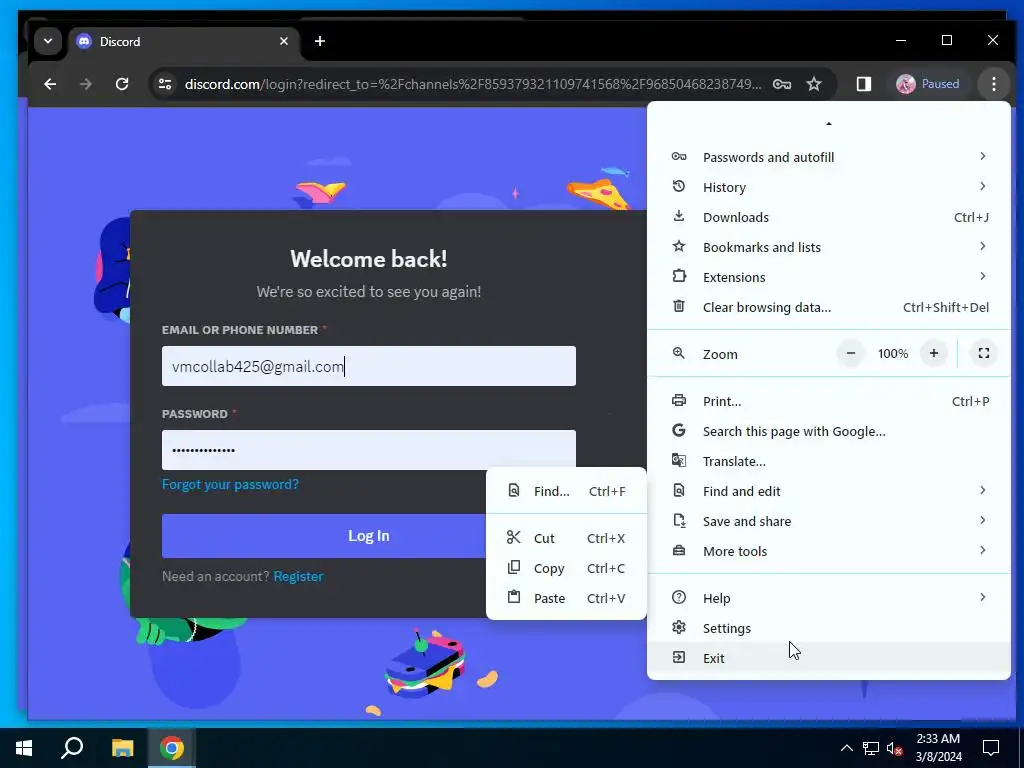
Task: Open Settings from the Chrome menu
Action: point(829,628)
